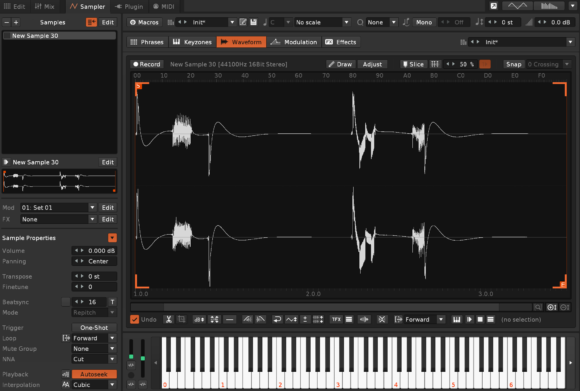Click the zoom-in vertical magnifier icon
The width and height of the screenshot is (580, 391).
[x=552, y=307]
